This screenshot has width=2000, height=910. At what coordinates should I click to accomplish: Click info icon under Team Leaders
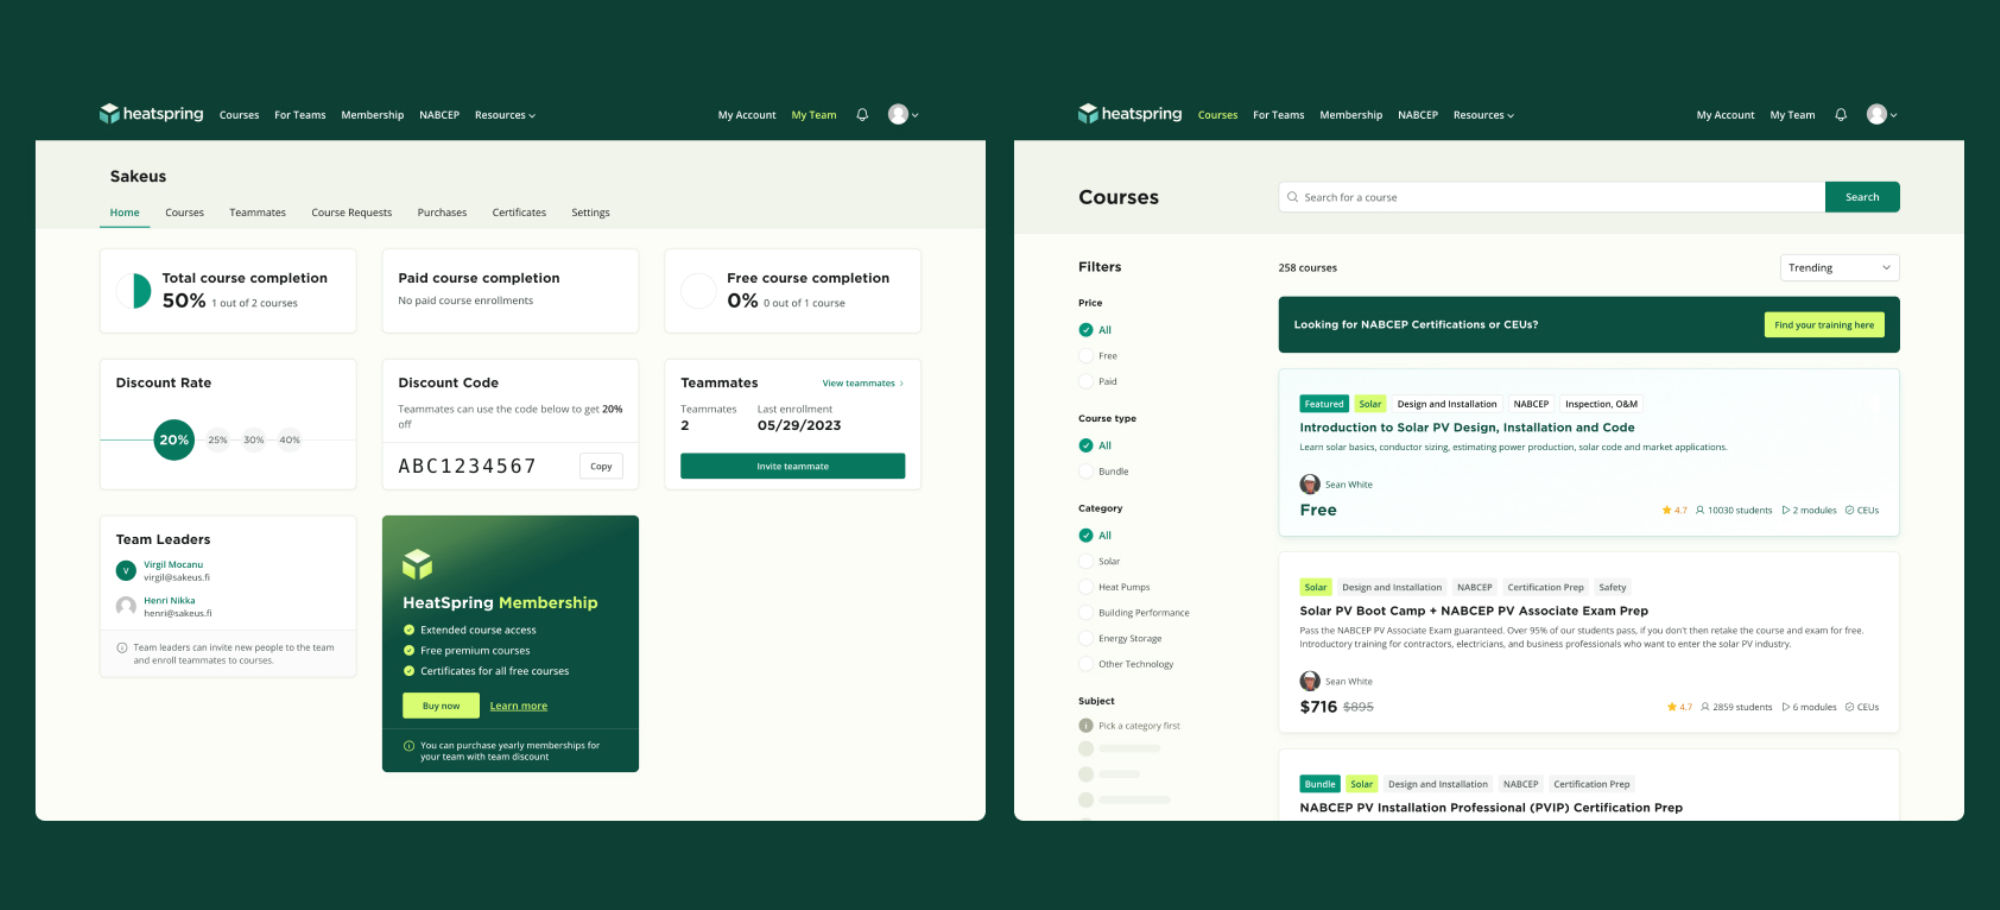pyautogui.click(x=122, y=648)
